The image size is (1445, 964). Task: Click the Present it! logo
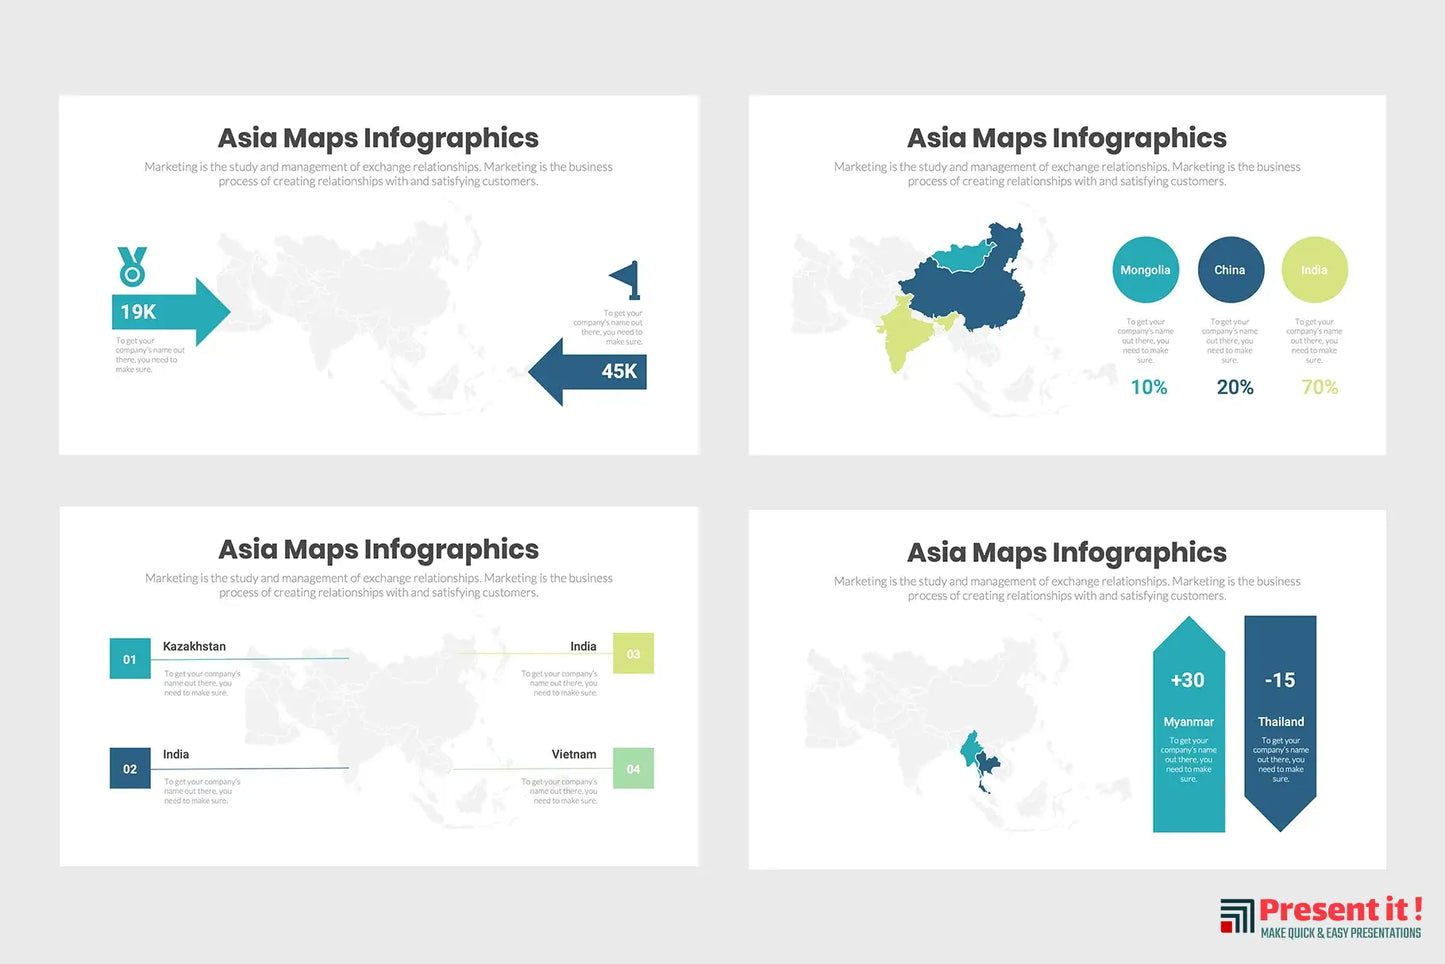click(x=1320, y=917)
